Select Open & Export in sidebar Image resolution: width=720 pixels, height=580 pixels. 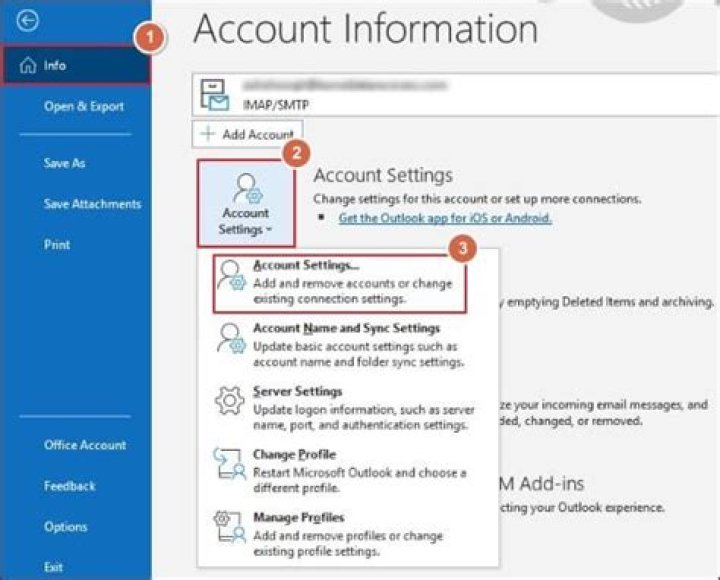[x=84, y=107]
